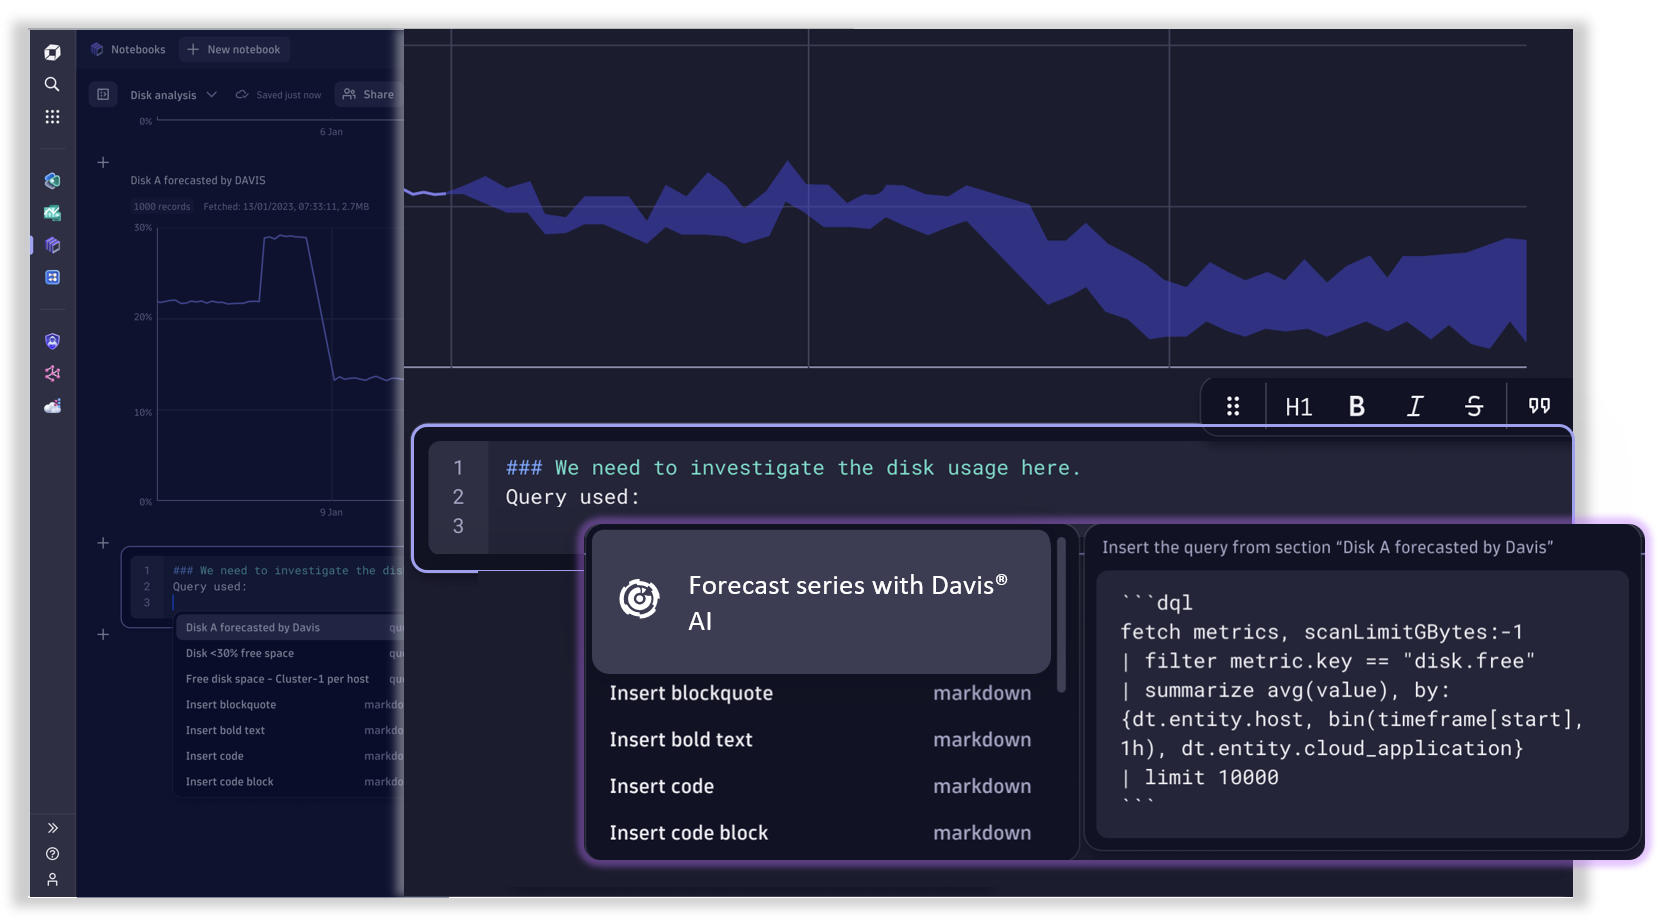1676x924 pixels.
Task: Expand the collapsed sidebar with the double-arrow toggle
Action: pos(52,827)
